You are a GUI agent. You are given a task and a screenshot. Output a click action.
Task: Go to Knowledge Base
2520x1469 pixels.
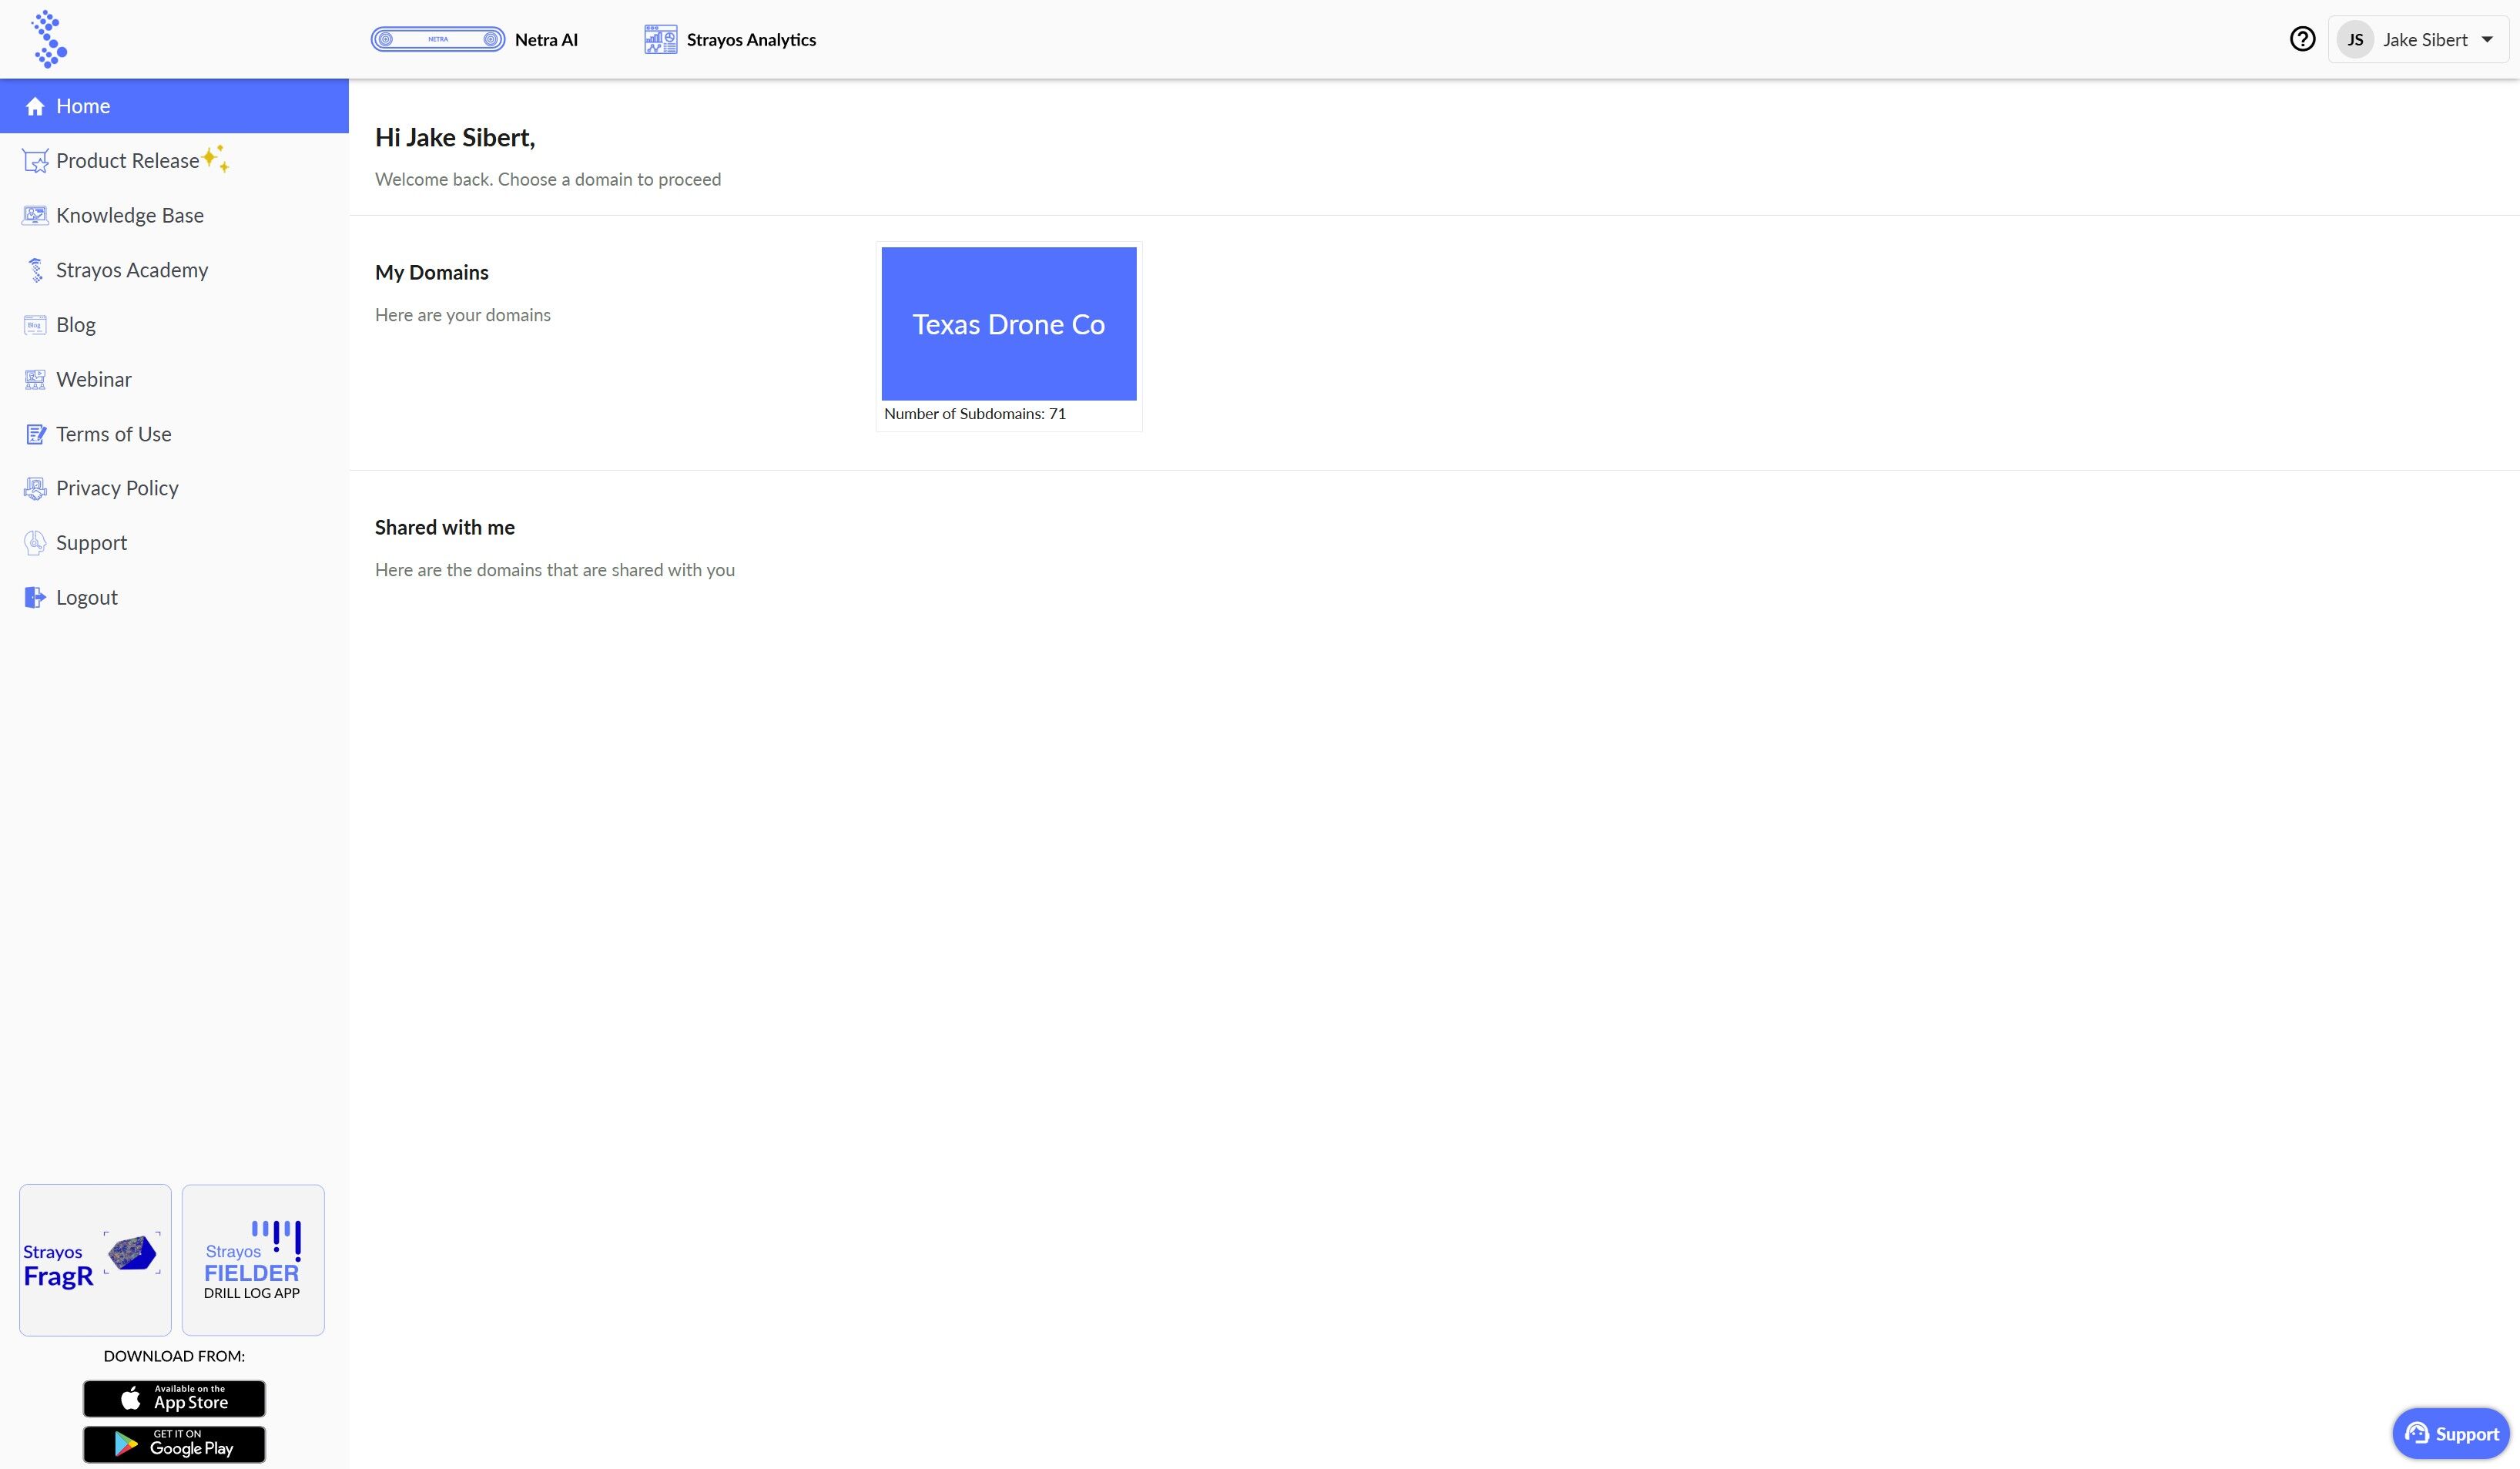pyautogui.click(x=174, y=215)
